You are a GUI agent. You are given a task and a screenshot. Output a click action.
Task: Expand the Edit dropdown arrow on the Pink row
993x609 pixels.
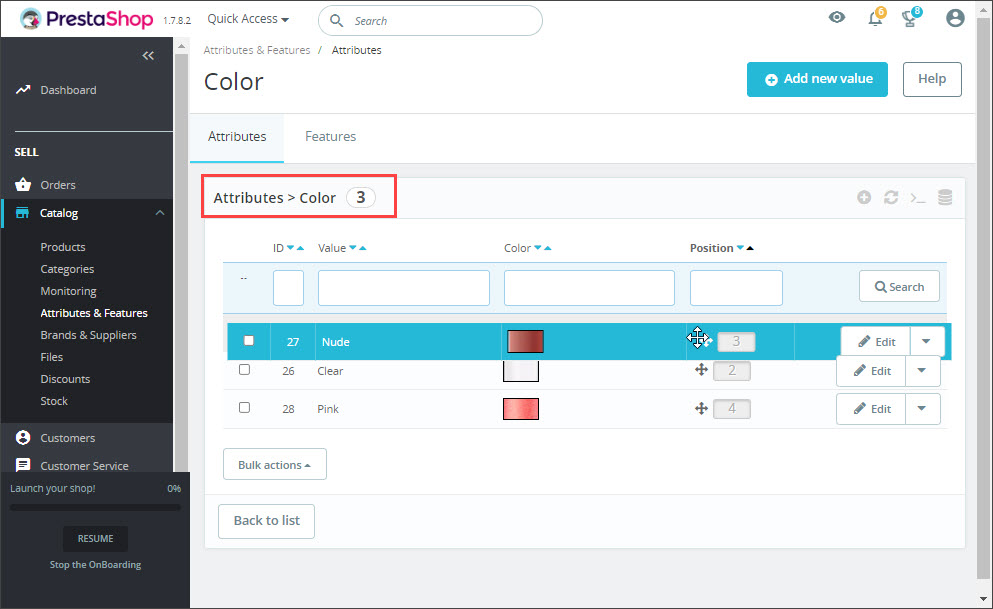coord(922,408)
